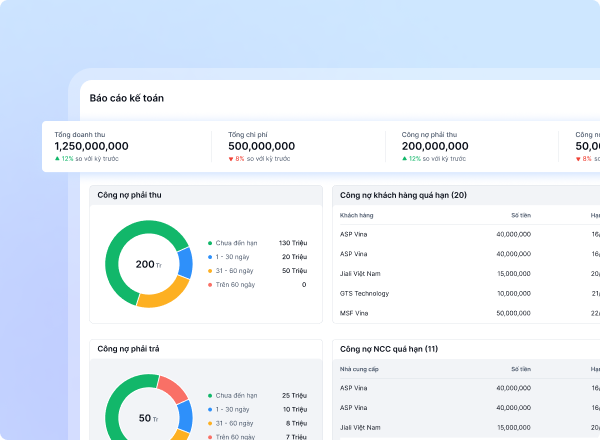Click the Công nợ phải thu value 200,000,000
The image size is (600, 440).
click(x=435, y=146)
